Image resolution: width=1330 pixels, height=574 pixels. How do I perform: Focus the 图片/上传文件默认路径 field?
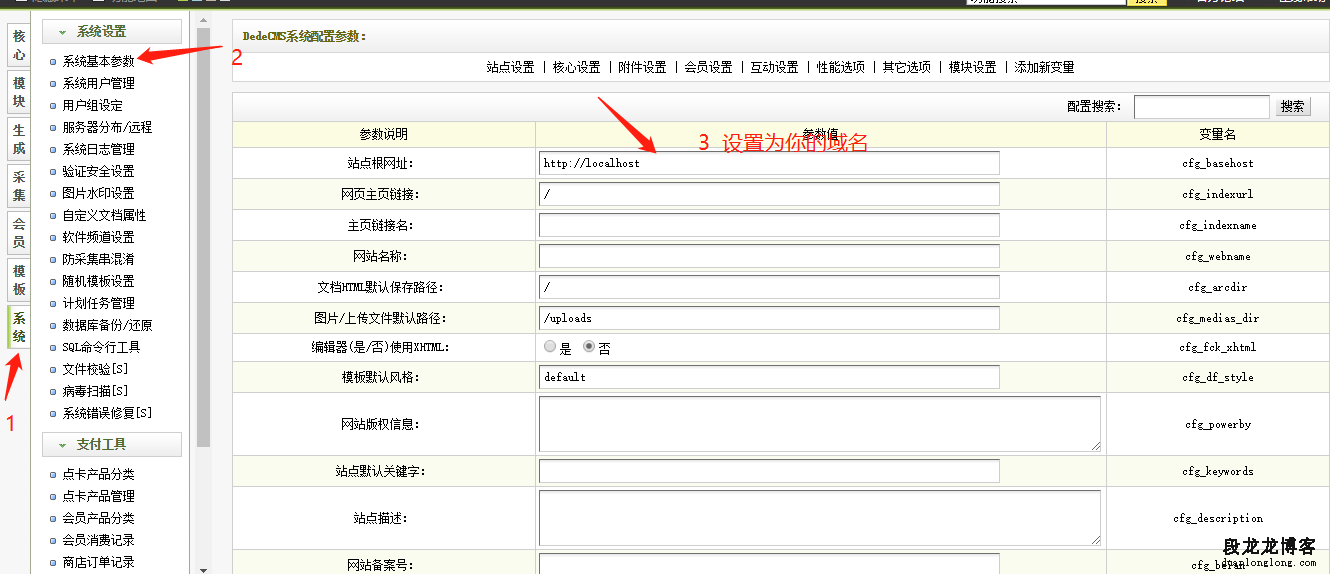769,318
